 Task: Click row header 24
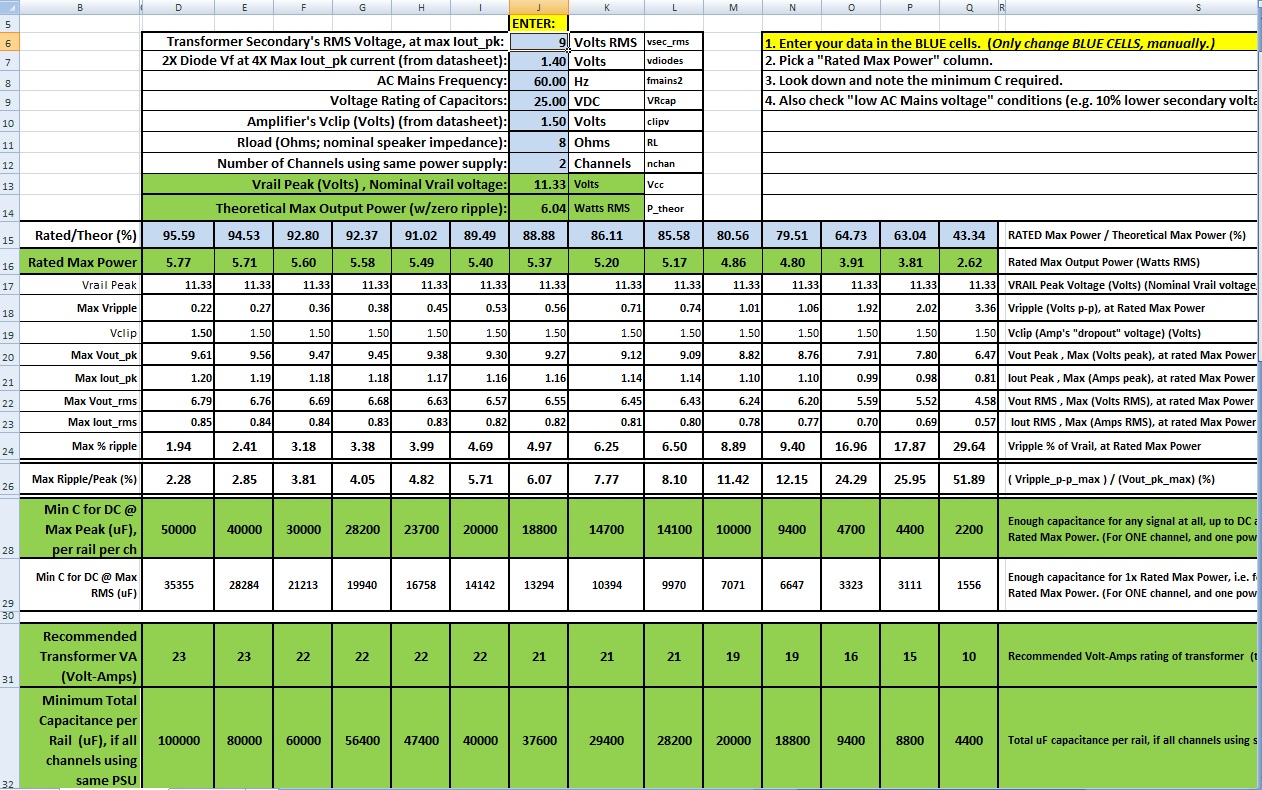click(9, 446)
